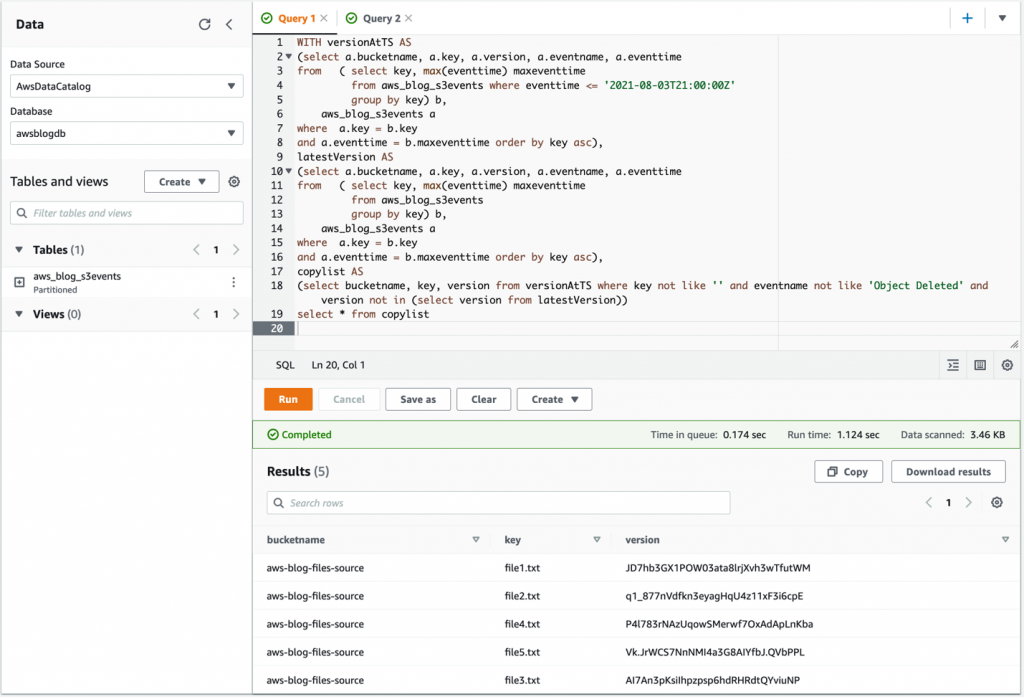The width and height of the screenshot is (1024, 697).
Task: Sort results by bucketname column
Action: (475, 540)
